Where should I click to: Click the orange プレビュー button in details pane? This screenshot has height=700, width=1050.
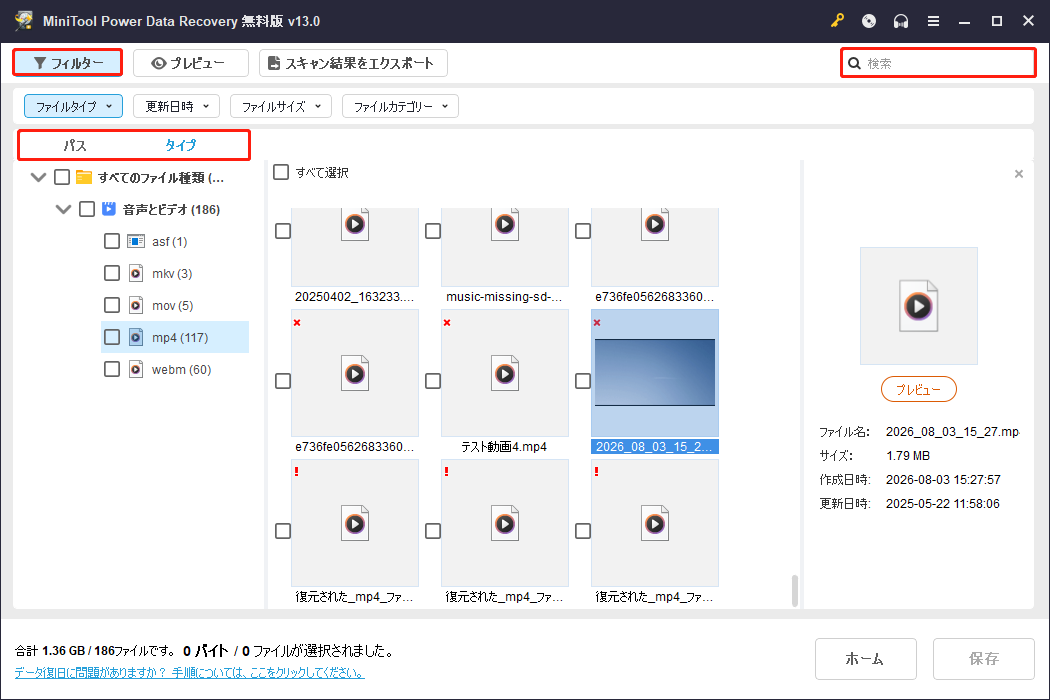tap(918, 389)
